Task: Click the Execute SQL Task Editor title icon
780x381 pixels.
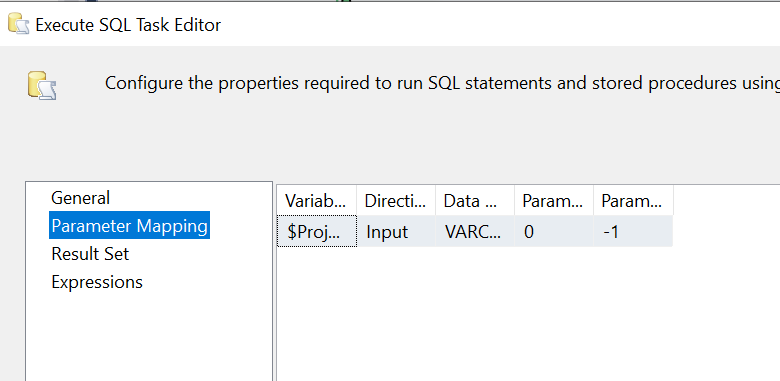Action: click(18, 24)
